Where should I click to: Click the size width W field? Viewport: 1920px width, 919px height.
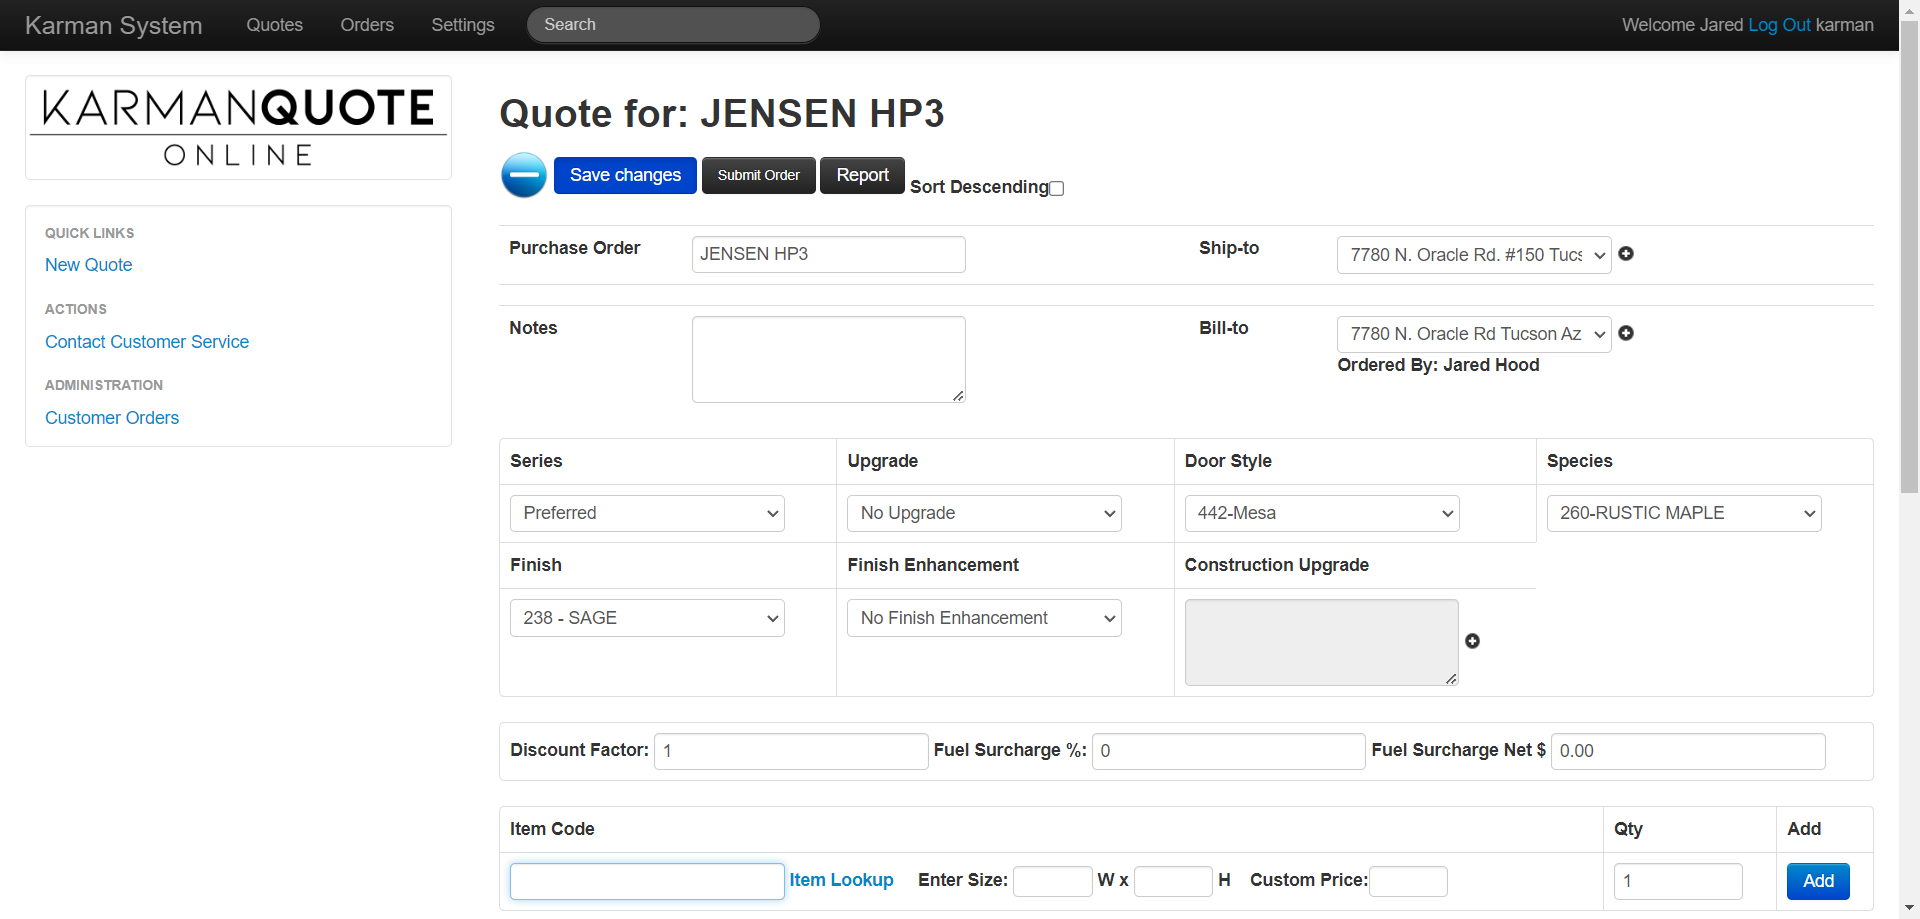pos(1053,881)
